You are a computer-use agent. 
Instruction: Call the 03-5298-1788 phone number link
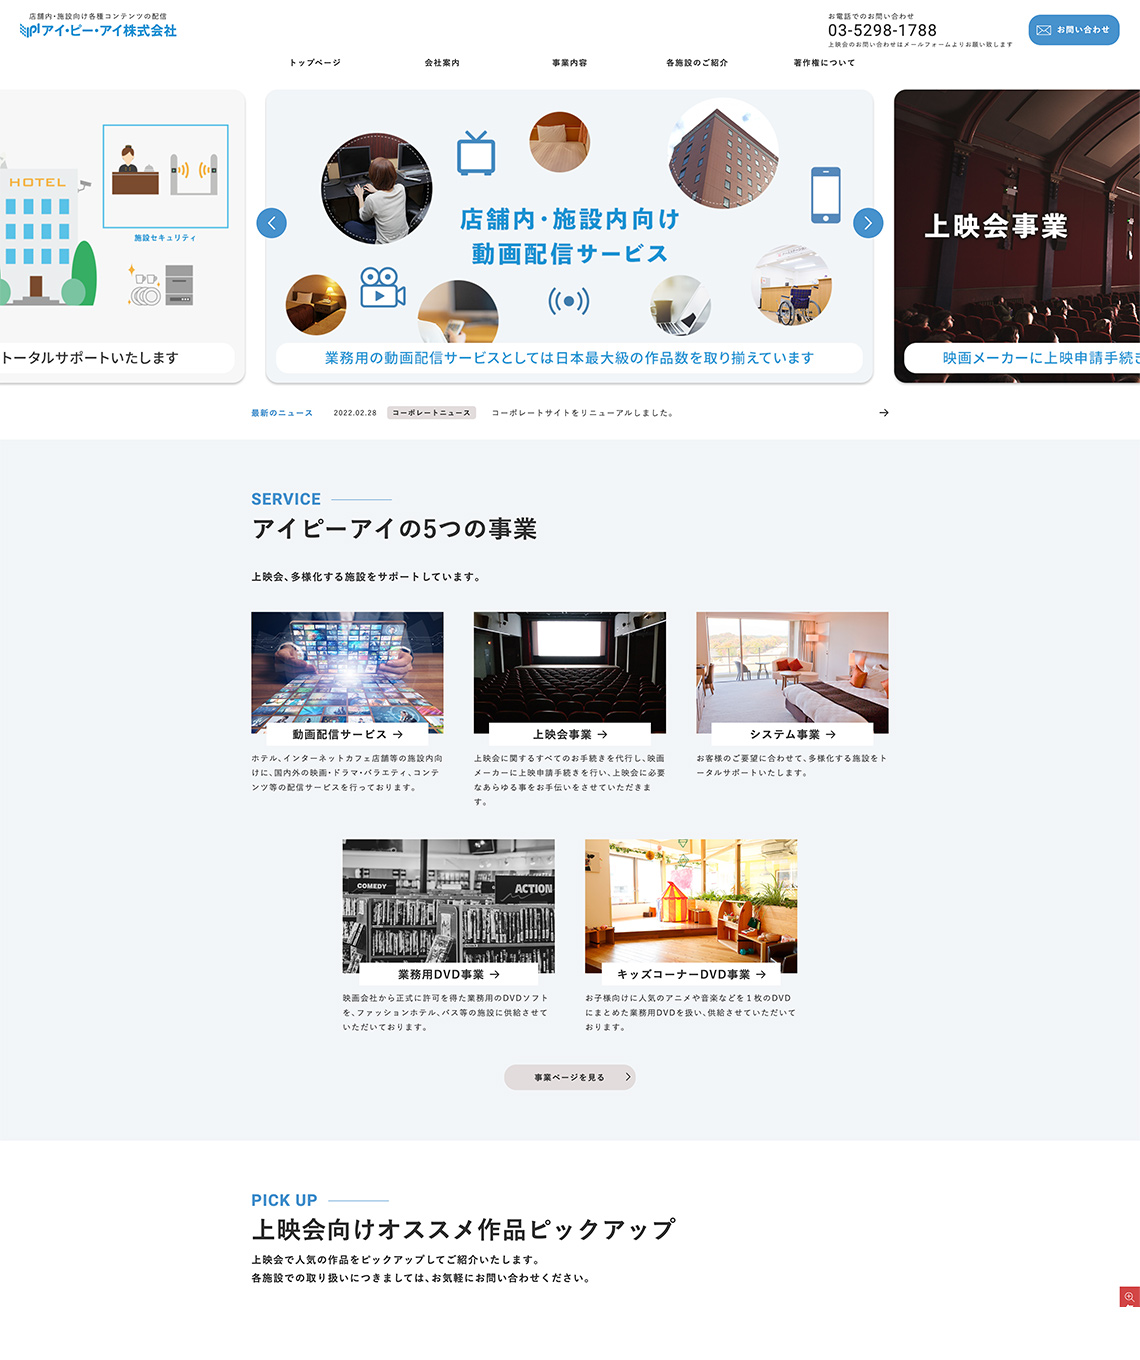point(881,30)
